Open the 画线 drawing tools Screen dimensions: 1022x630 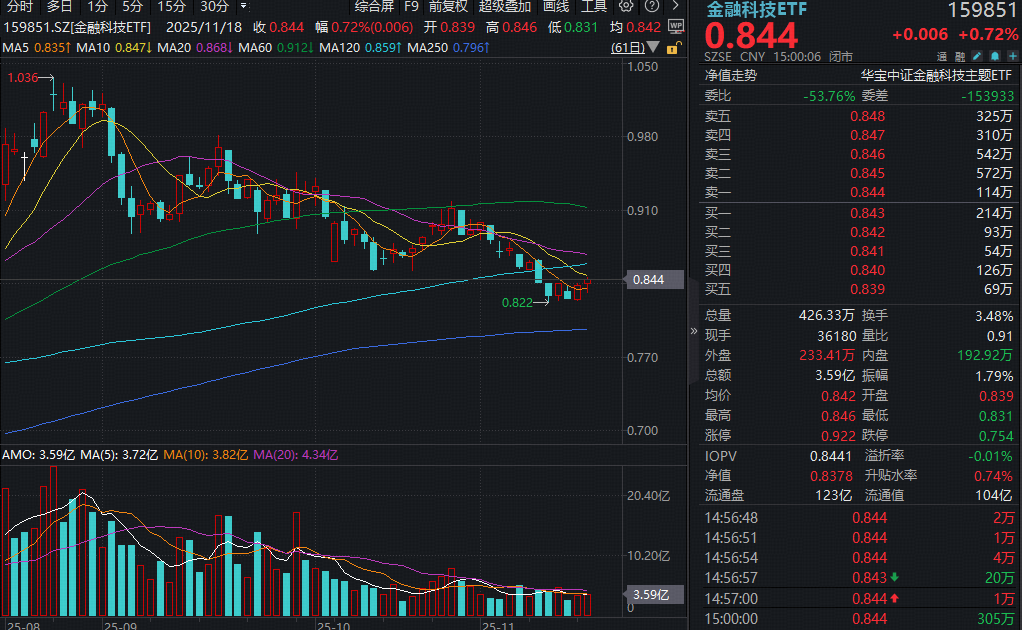(556, 6)
